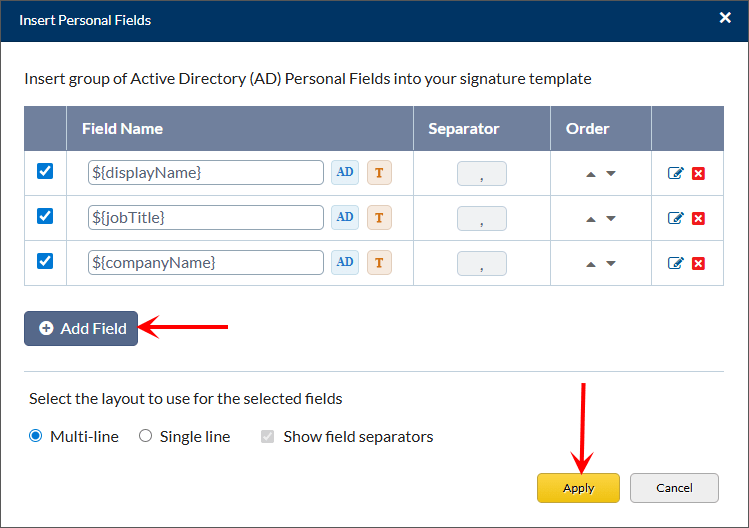This screenshot has width=749, height=528.
Task: Click the separator box for displayName
Action: [x=481, y=173]
